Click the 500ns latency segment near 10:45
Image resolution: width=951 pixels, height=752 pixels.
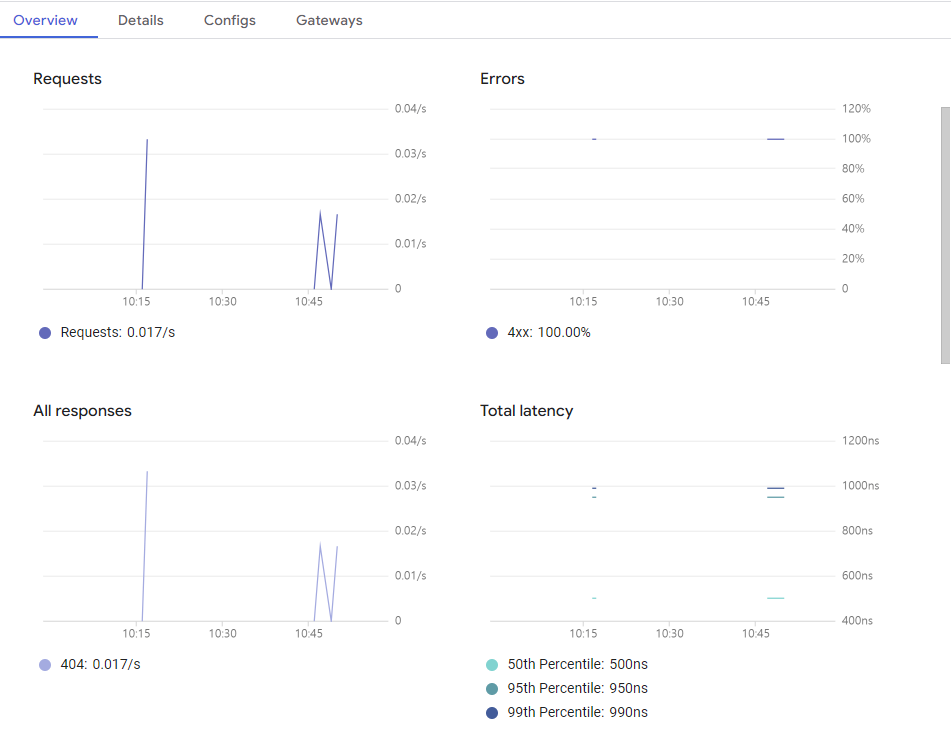tap(775, 598)
